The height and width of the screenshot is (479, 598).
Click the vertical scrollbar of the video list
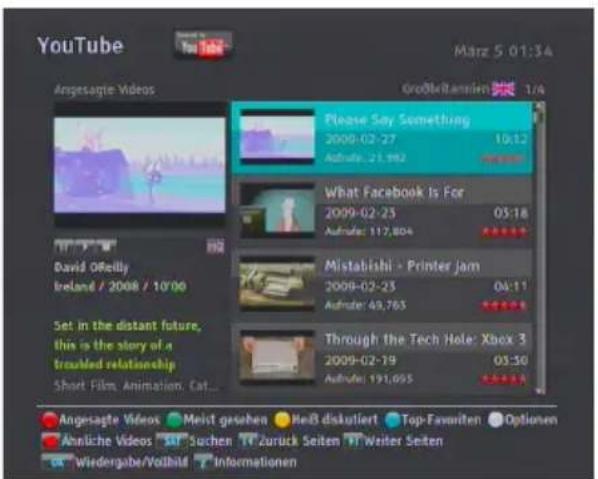540,249
